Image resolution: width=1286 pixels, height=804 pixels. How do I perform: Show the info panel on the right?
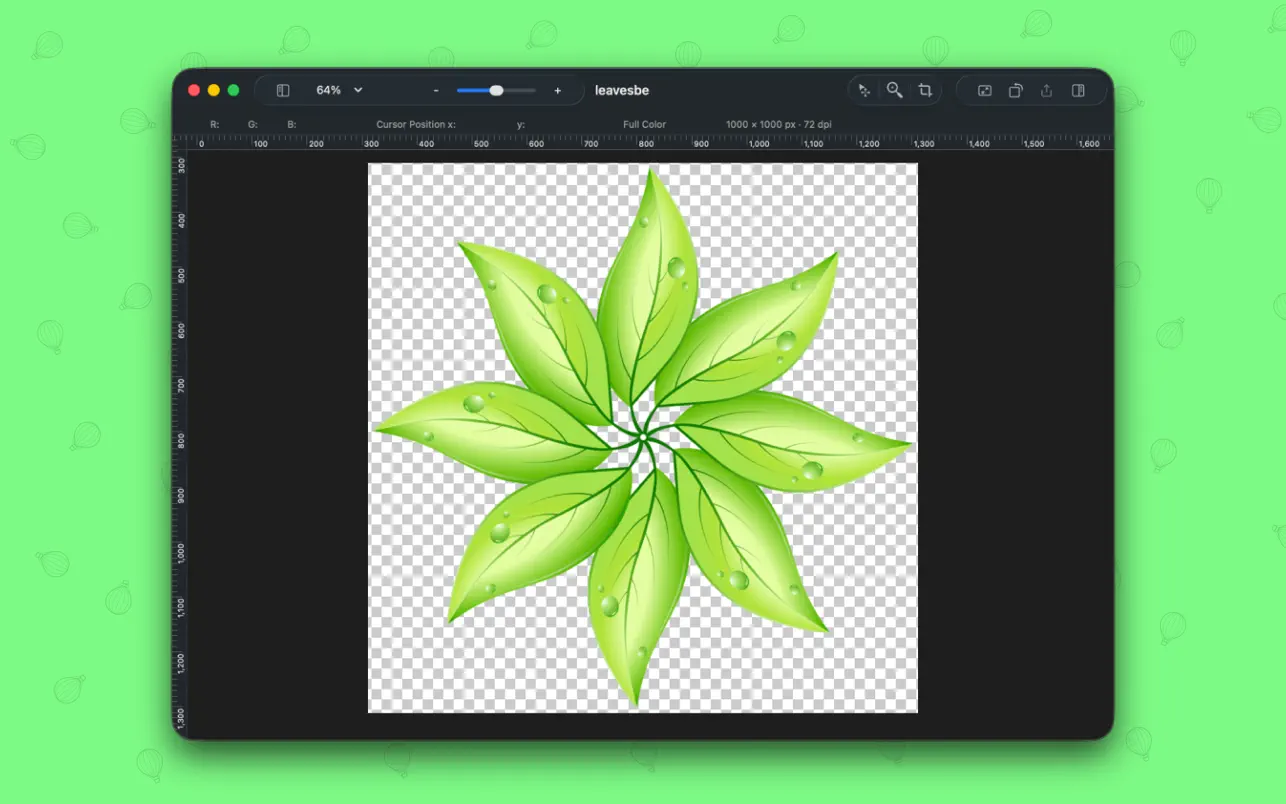tap(1078, 90)
